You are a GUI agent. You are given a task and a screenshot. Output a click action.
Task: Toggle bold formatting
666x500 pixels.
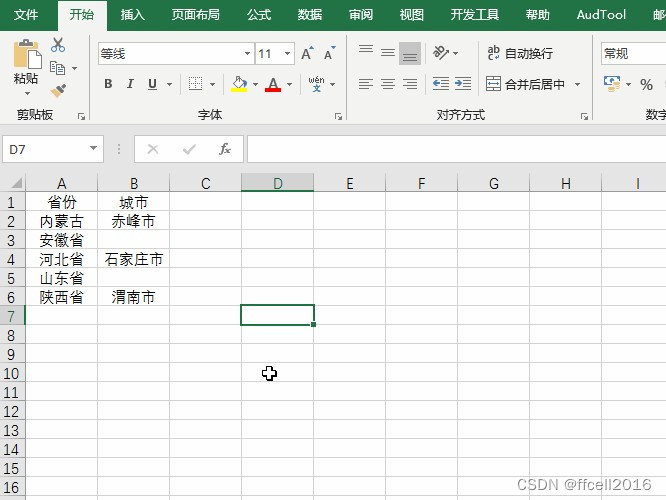pyautogui.click(x=108, y=84)
